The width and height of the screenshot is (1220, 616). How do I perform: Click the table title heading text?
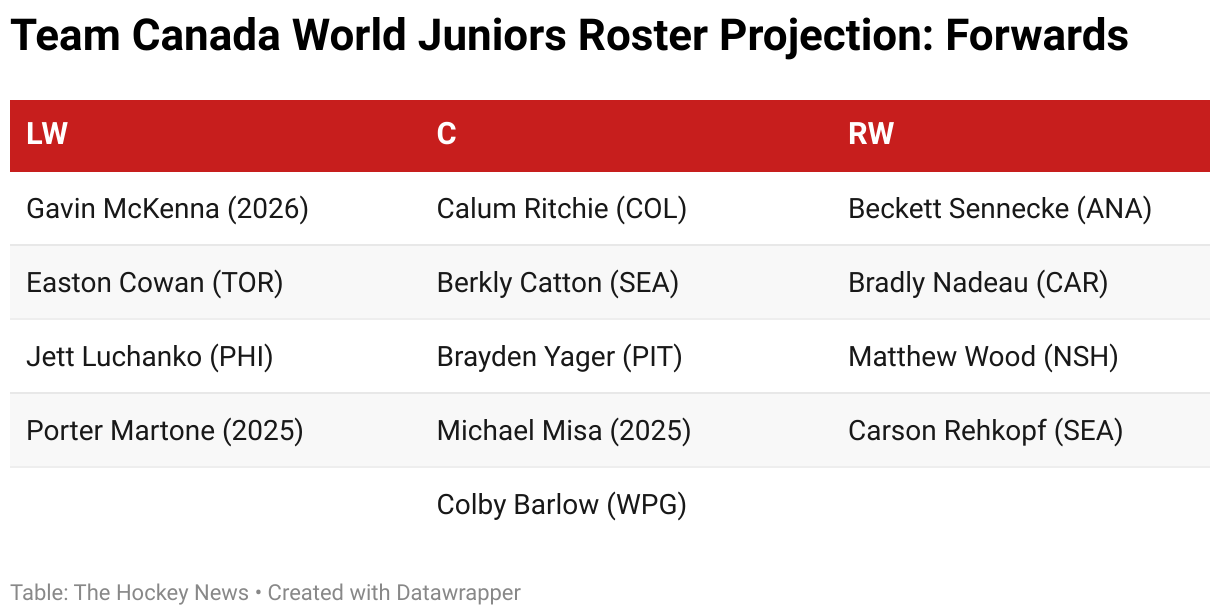click(x=569, y=38)
